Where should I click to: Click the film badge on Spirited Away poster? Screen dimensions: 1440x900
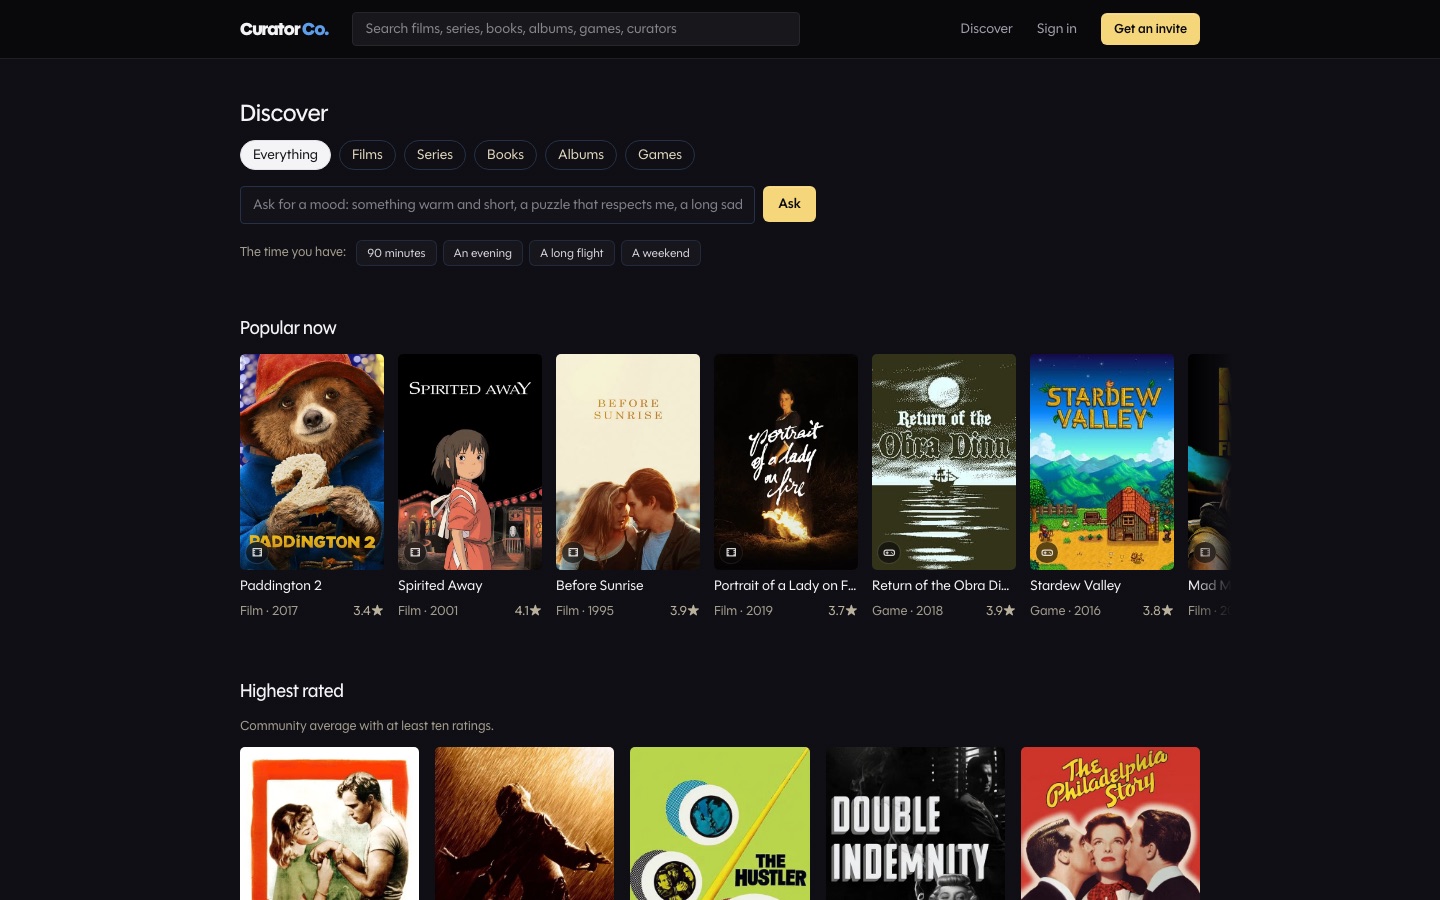[x=415, y=552]
